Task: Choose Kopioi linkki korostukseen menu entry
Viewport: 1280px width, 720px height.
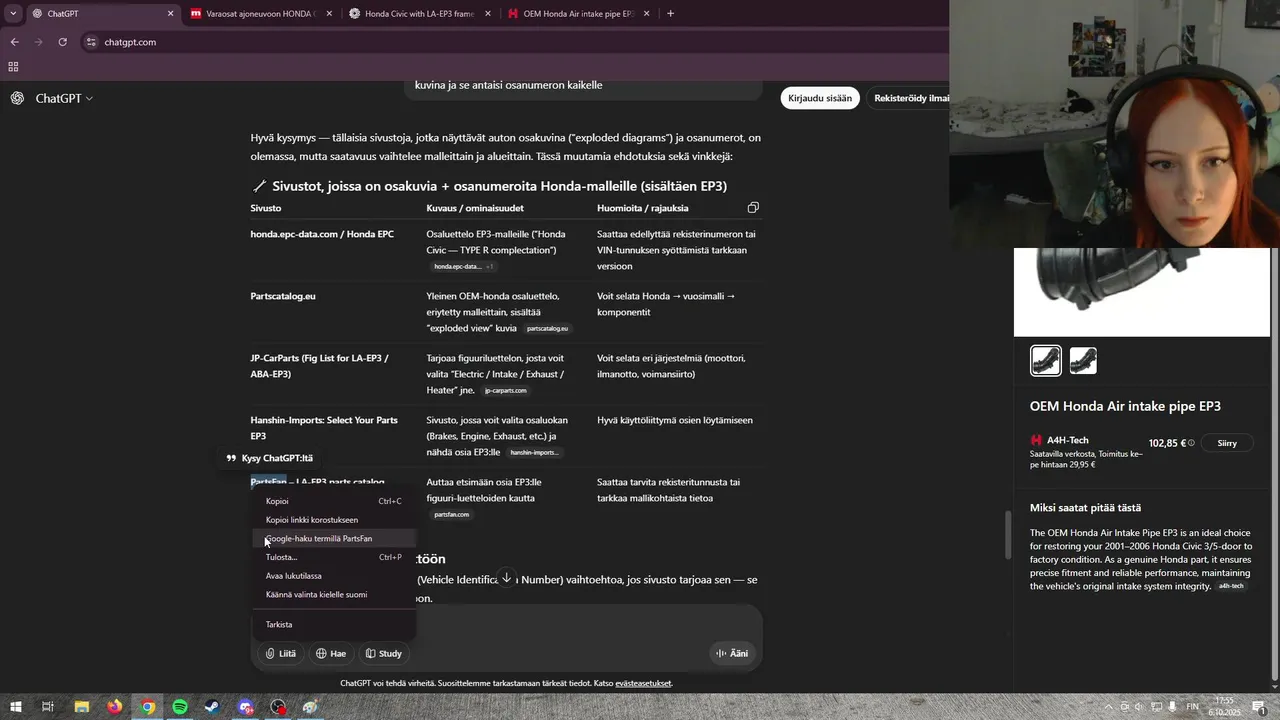Action: click(x=333, y=520)
